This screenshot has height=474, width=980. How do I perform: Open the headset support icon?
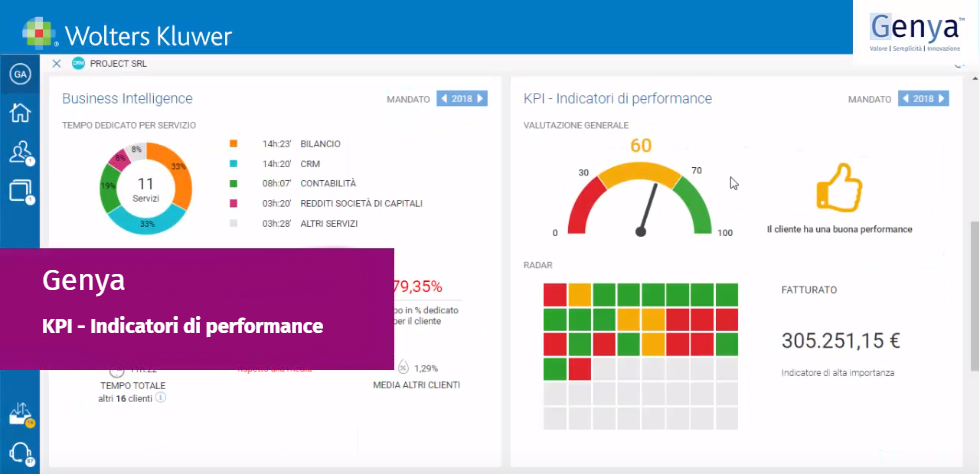point(21,453)
